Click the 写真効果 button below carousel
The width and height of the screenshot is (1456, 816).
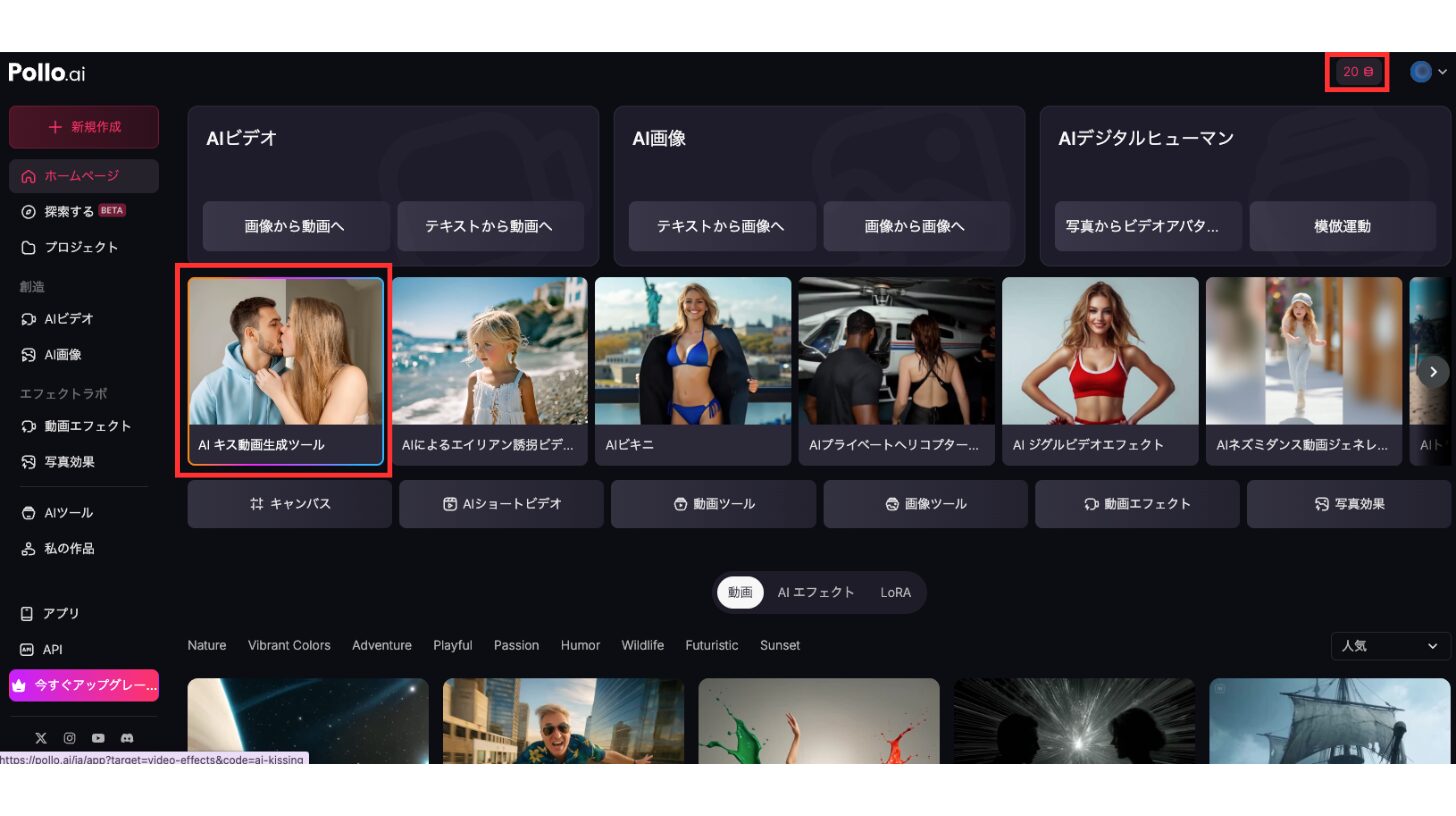(x=1349, y=504)
